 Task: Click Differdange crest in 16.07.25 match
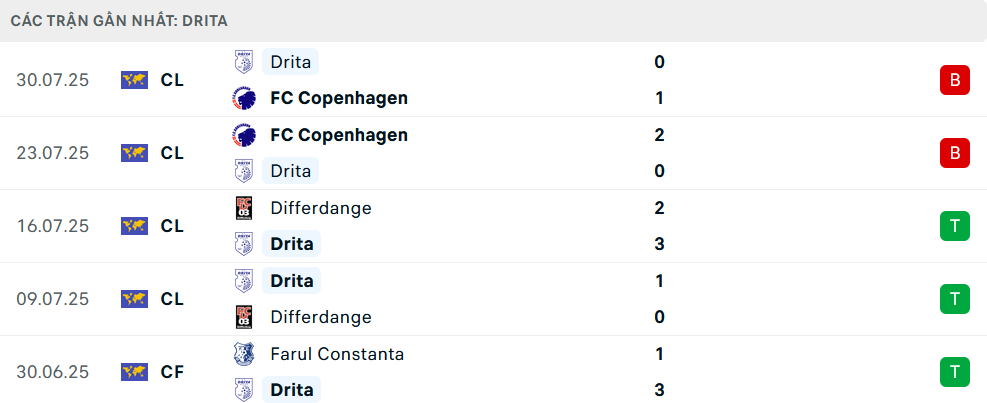[244, 208]
